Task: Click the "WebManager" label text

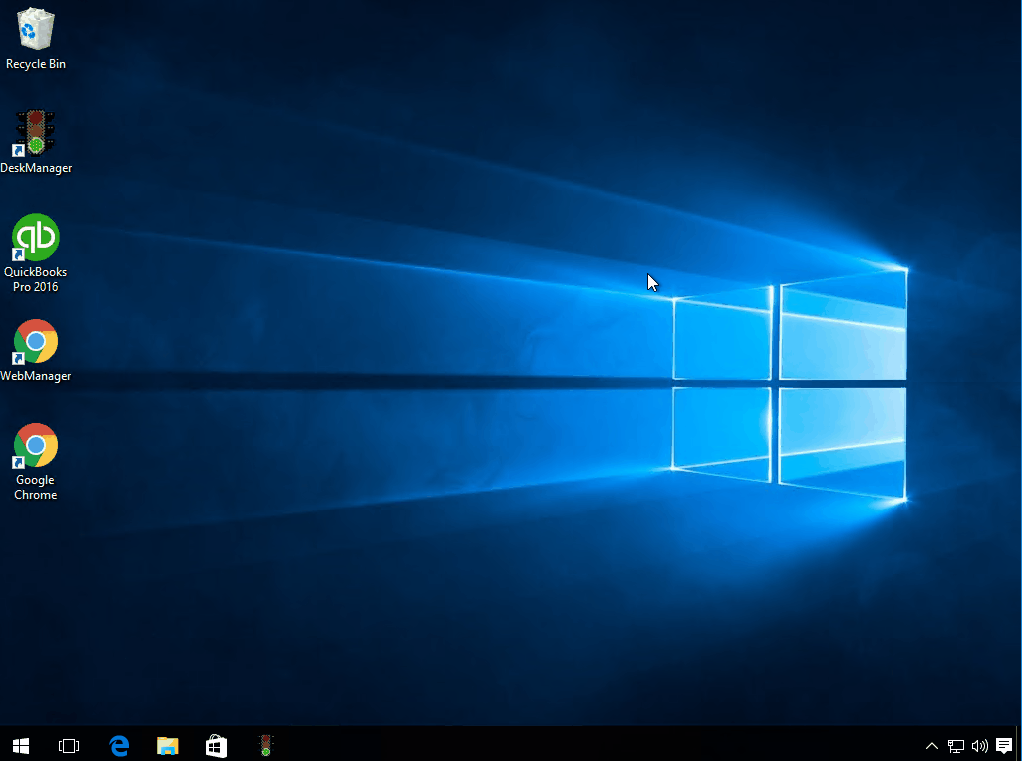Action: pyautogui.click(x=36, y=376)
